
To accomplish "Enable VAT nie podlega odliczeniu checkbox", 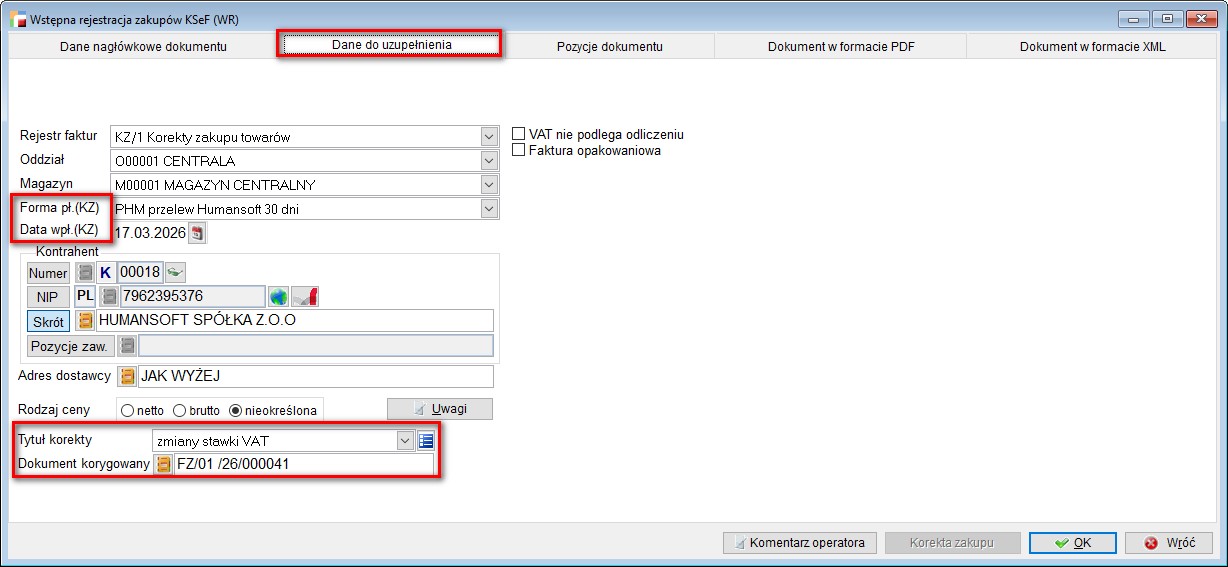I will click(x=518, y=134).
